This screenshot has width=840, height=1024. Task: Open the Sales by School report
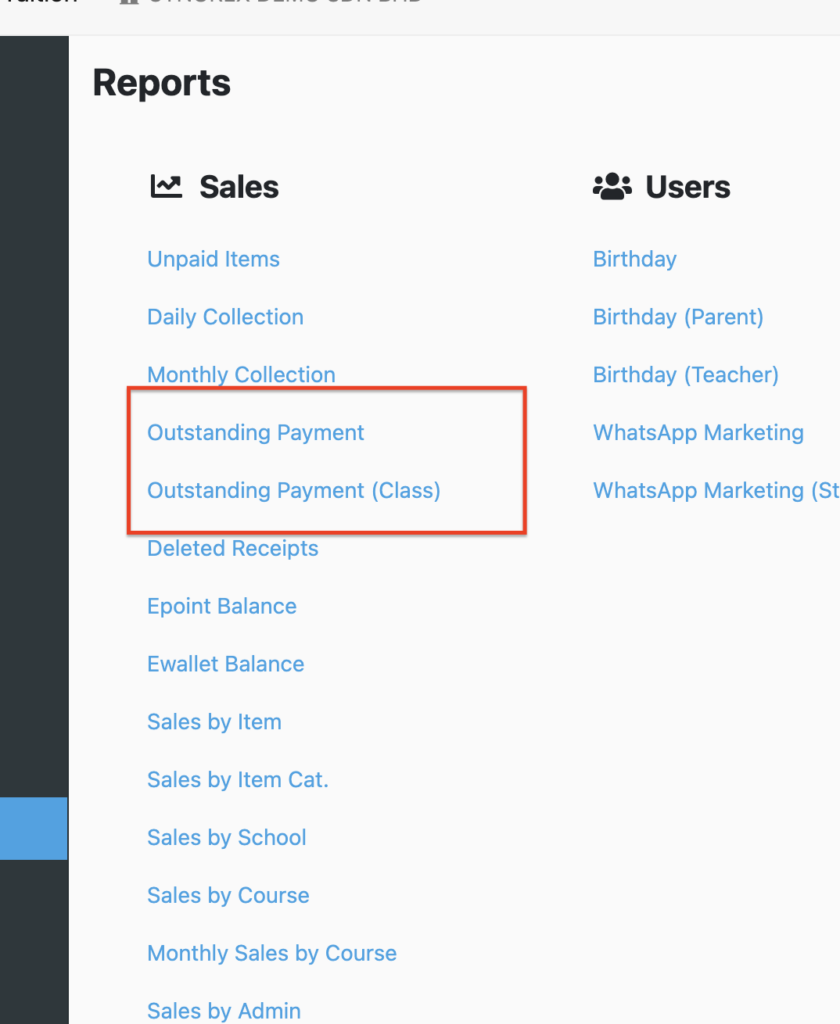point(227,838)
